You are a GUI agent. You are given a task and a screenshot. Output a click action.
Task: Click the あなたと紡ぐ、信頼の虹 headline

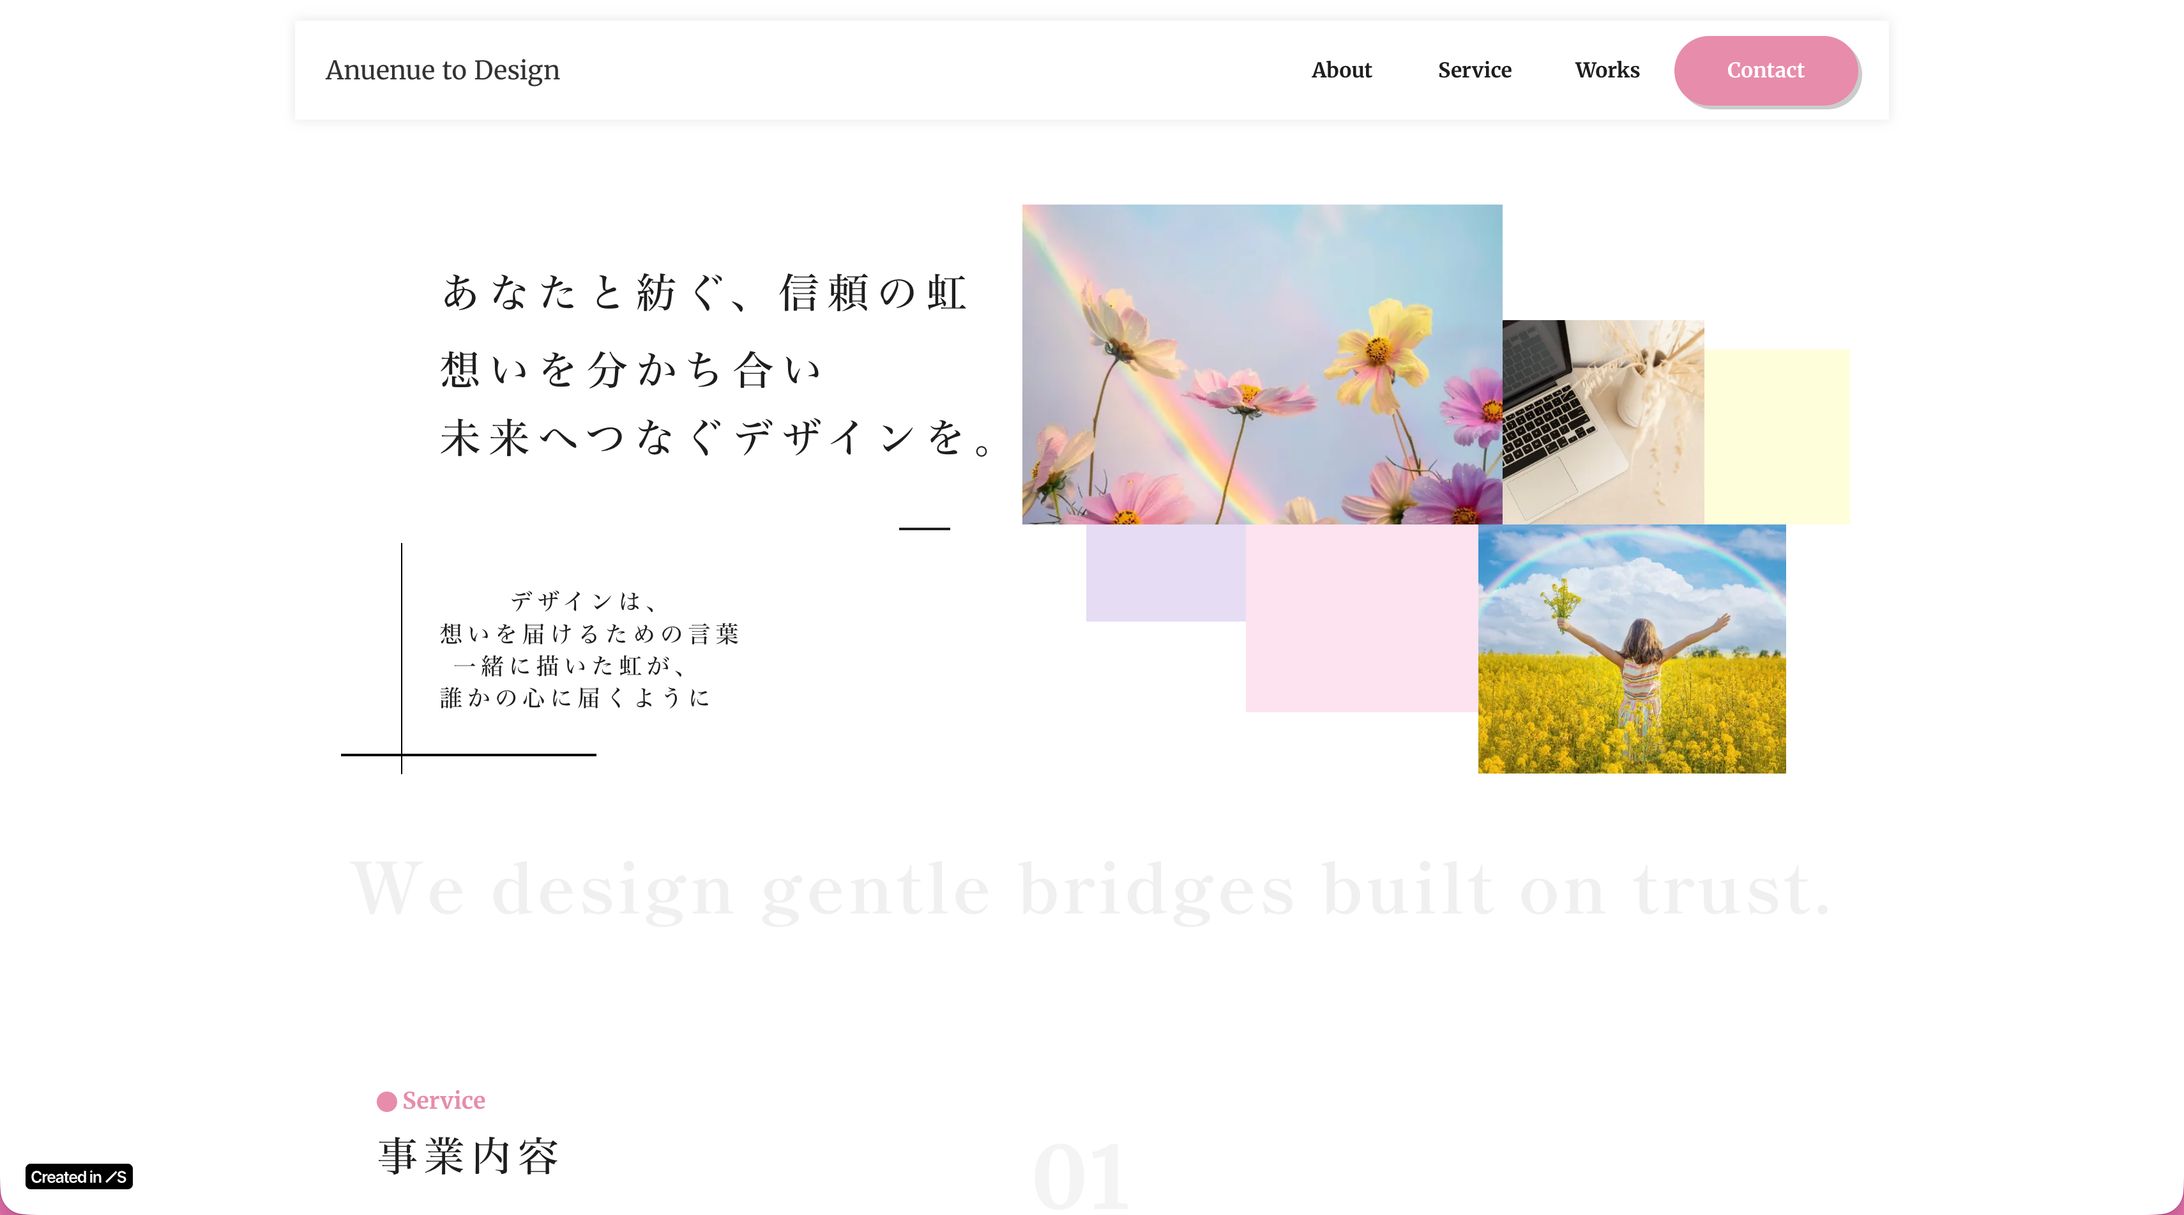point(704,293)
